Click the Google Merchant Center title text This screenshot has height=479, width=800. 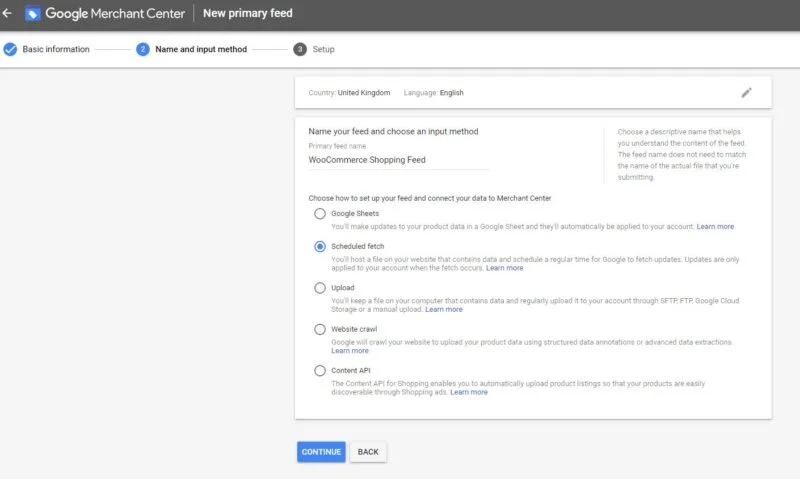pos(115,13)
